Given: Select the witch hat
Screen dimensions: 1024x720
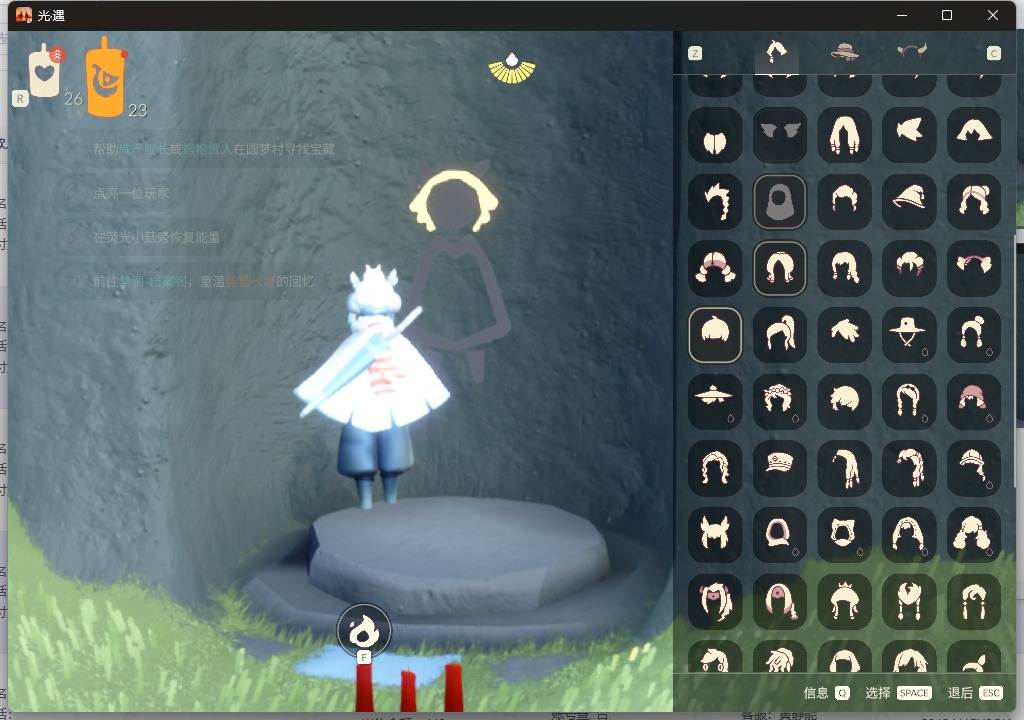Looking at the screenshot, I should pos(909,202).
